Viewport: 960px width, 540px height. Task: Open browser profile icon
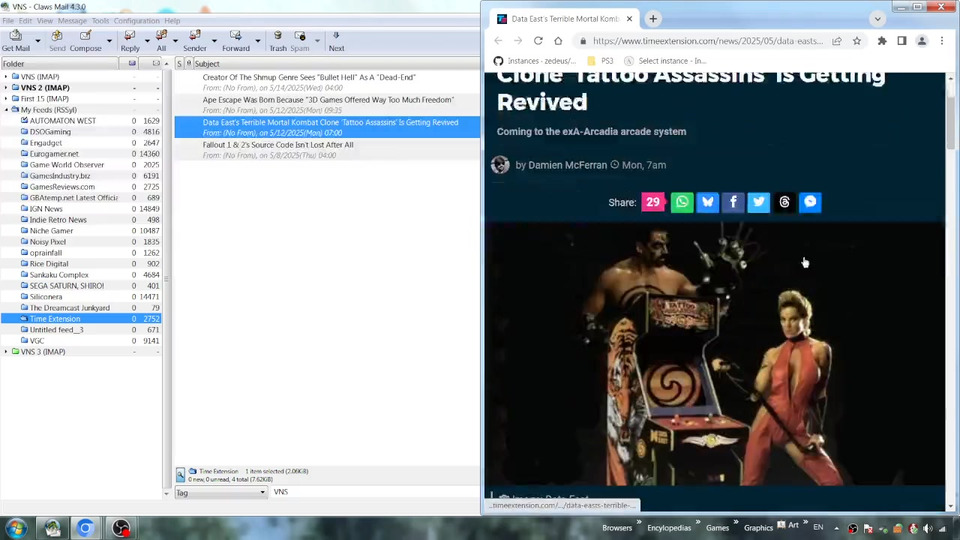[921, 41]
